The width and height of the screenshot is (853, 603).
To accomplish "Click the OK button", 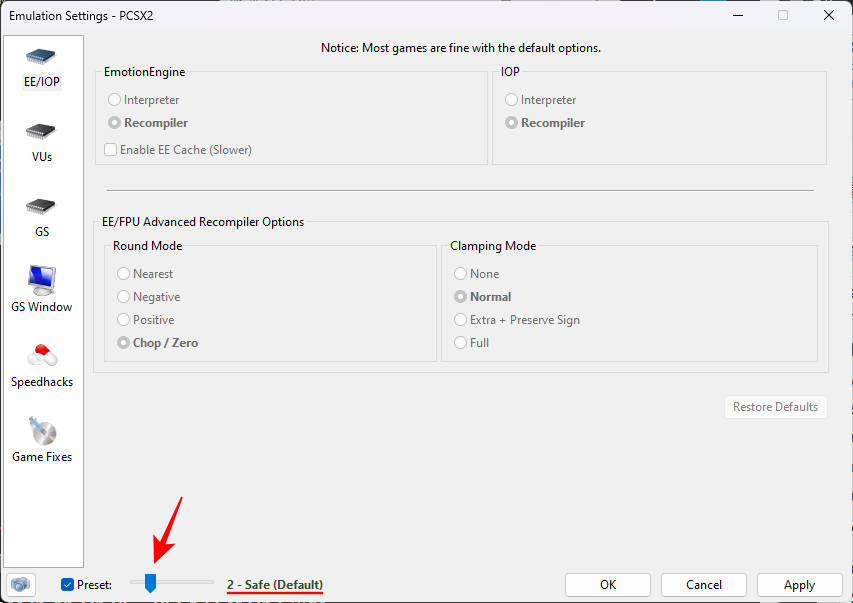I will coord(608,584).
